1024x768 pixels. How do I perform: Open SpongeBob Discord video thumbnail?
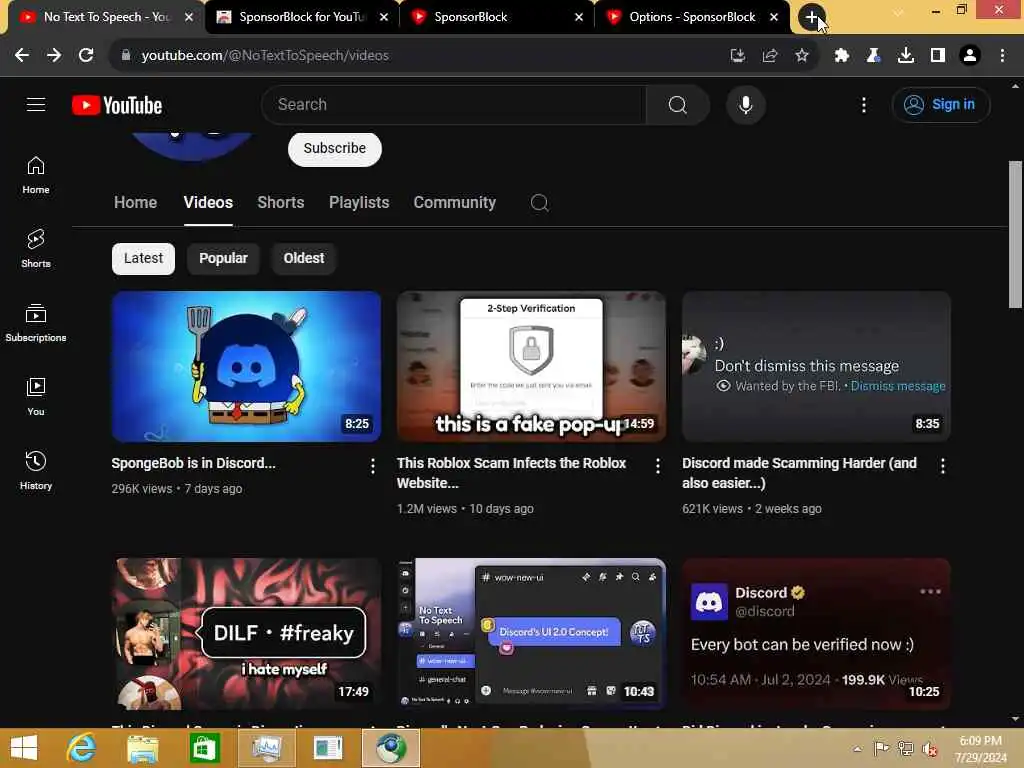click(246, 366)
